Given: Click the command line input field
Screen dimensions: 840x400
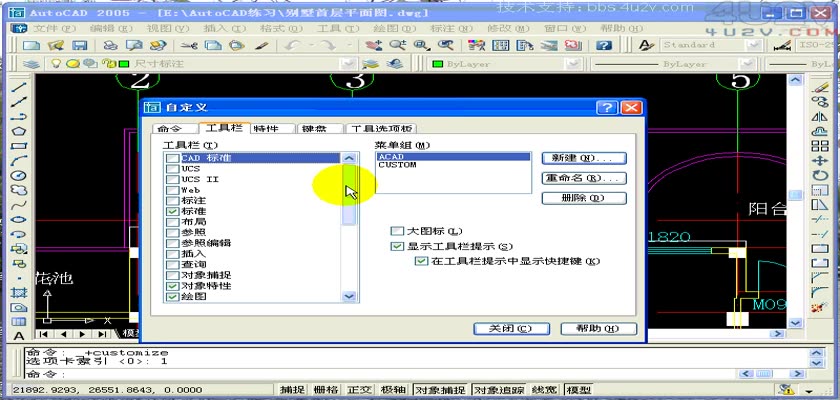Looking at the screenshot, I should click(378, 374).
